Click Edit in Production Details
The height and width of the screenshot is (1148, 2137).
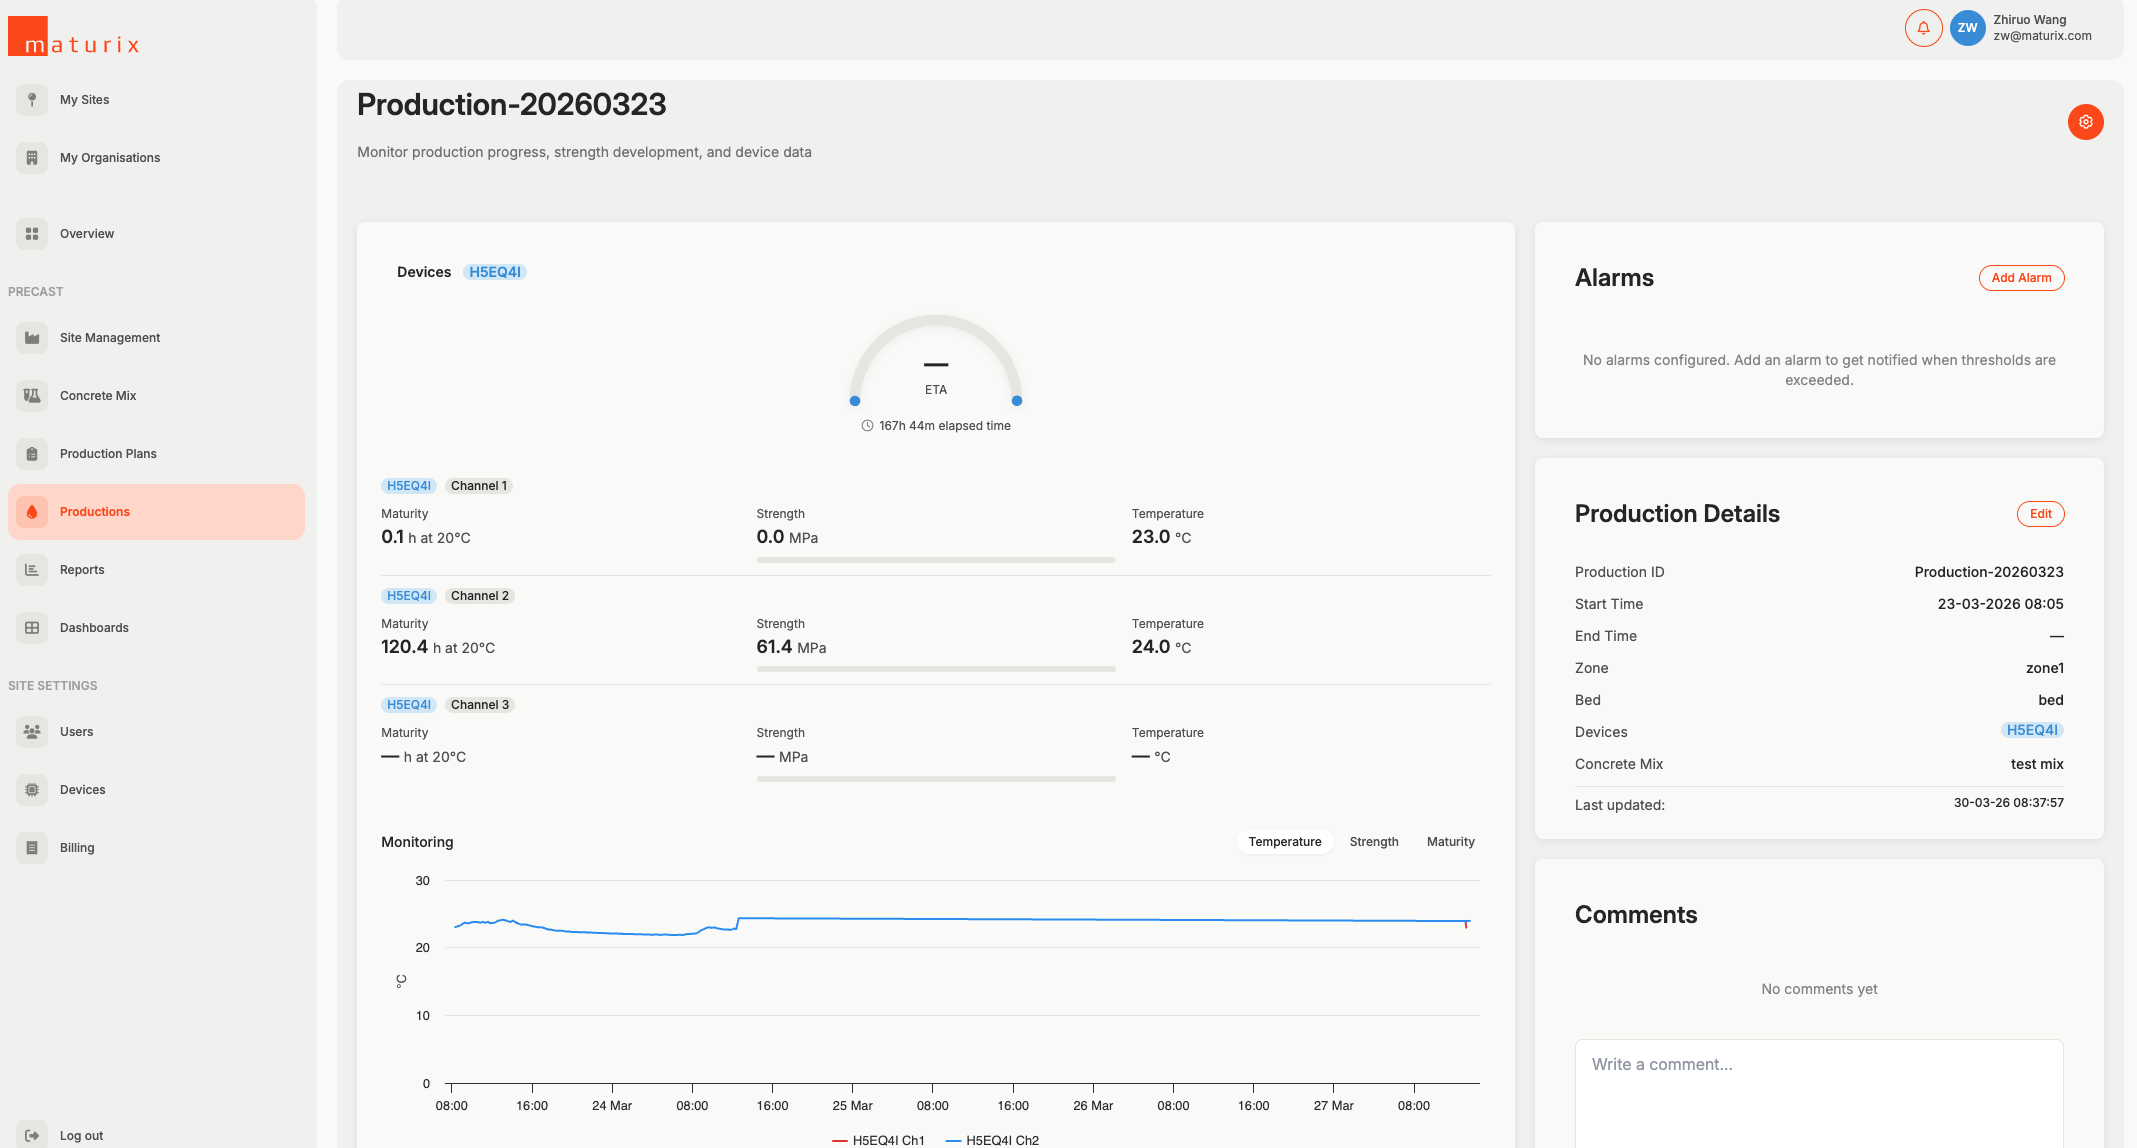tap(2040, 514)
